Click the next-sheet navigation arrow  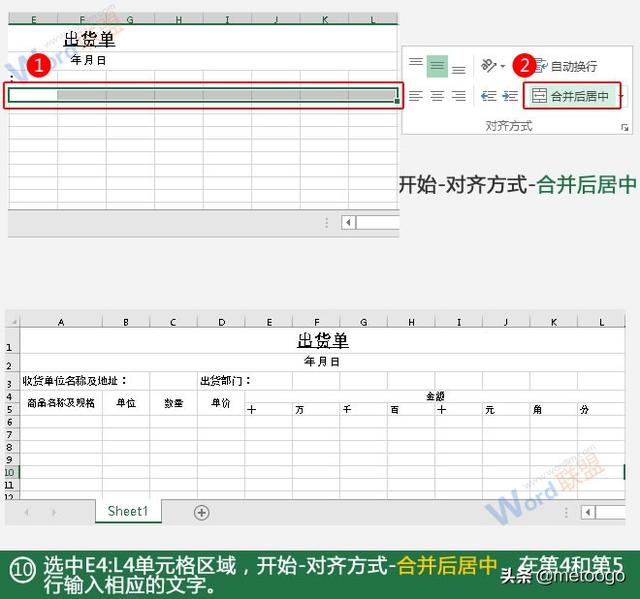click(x=53, y=512)
